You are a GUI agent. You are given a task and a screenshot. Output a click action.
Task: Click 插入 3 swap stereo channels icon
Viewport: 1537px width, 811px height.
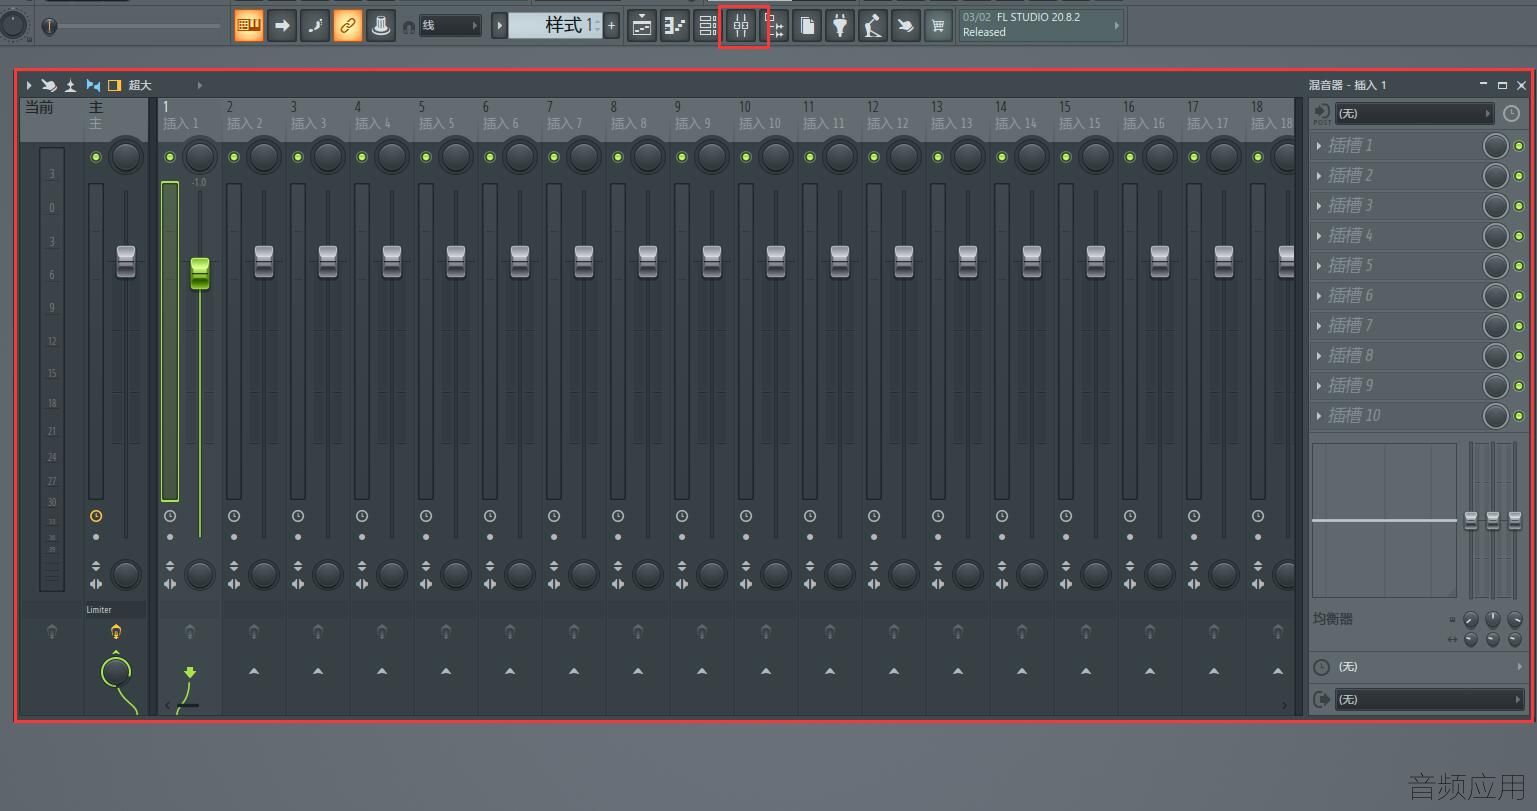click(298, 583)
